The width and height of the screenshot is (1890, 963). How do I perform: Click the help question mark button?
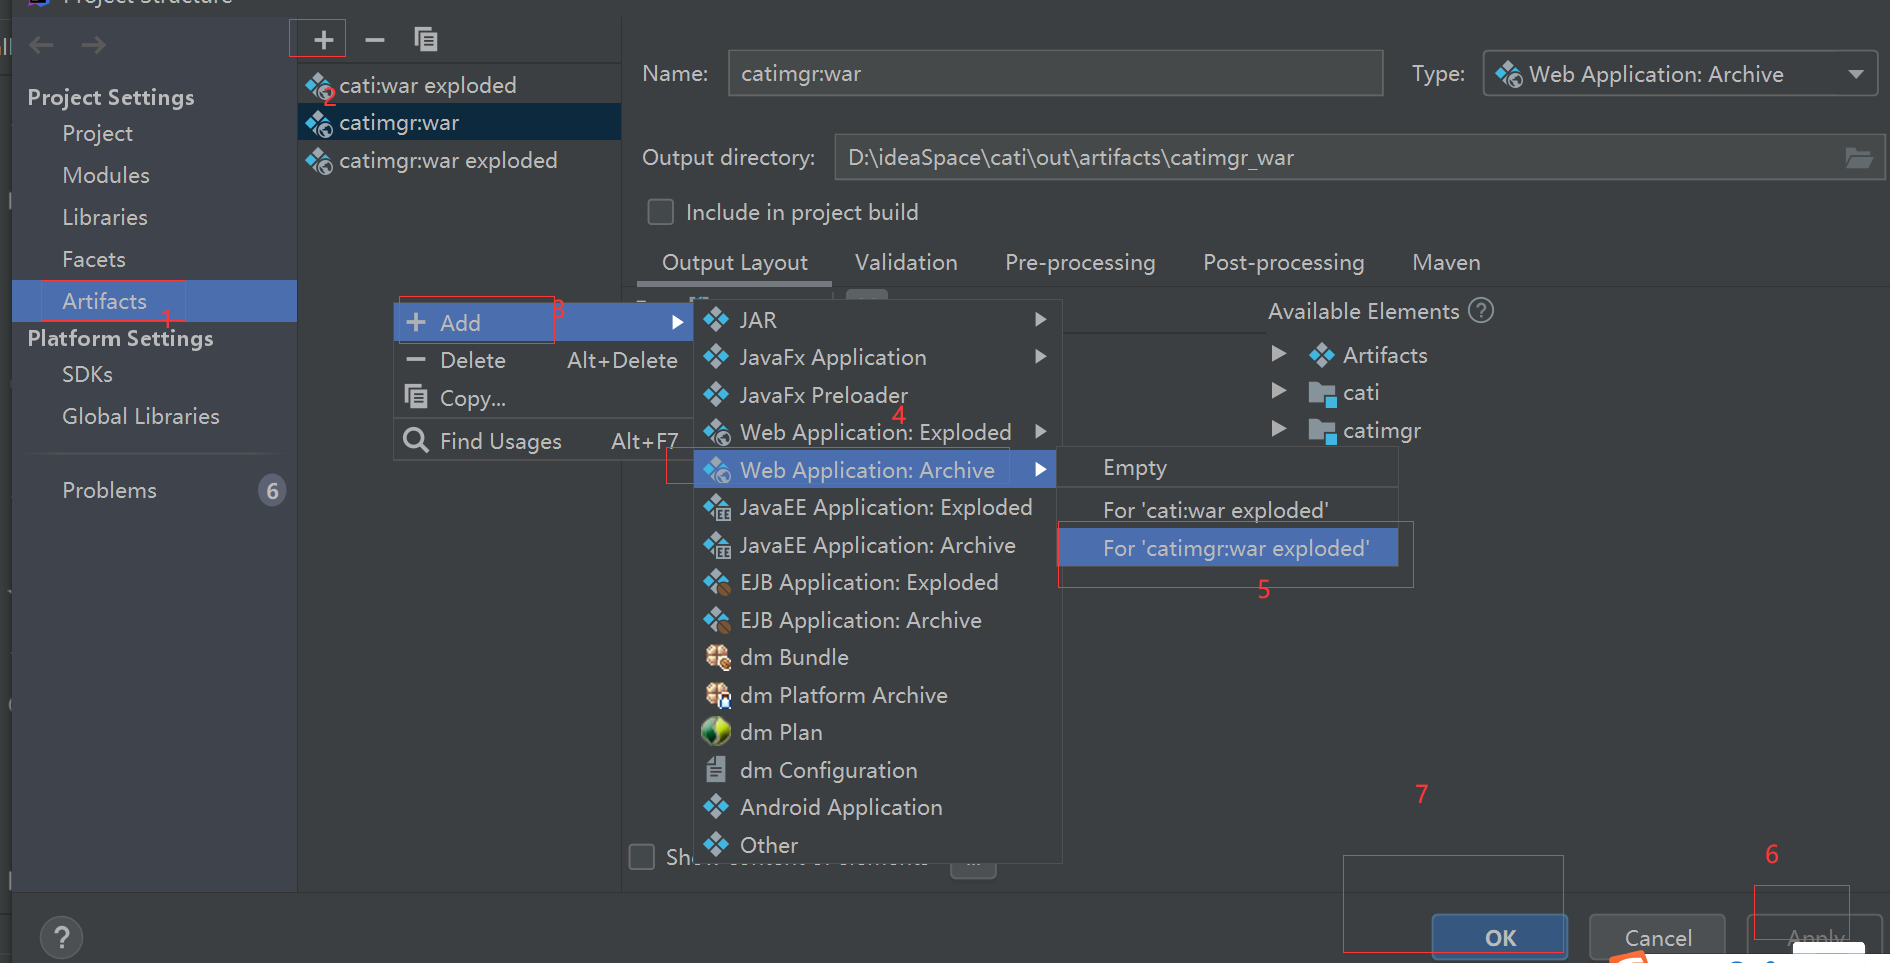(x=62, y=937)
